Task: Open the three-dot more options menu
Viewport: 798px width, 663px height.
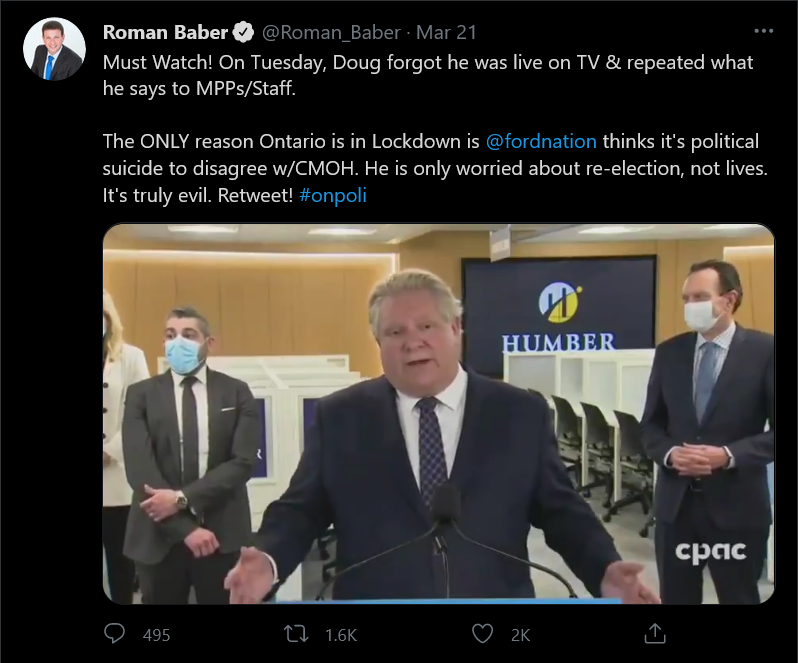Action: (x=763, y=31)
